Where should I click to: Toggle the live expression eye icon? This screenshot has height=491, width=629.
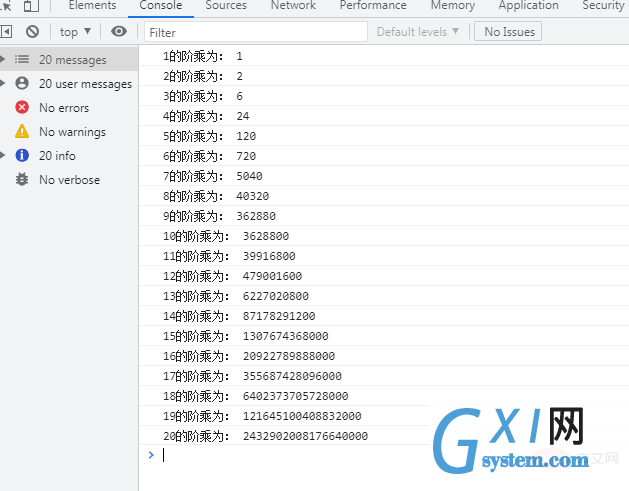119,31
